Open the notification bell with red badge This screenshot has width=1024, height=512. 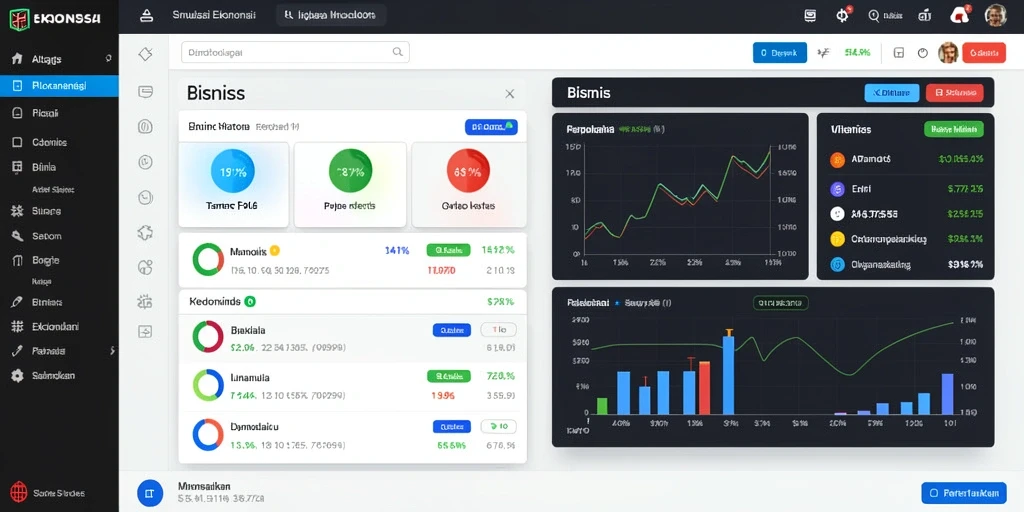pyautogui.click(x=960, y=15)
